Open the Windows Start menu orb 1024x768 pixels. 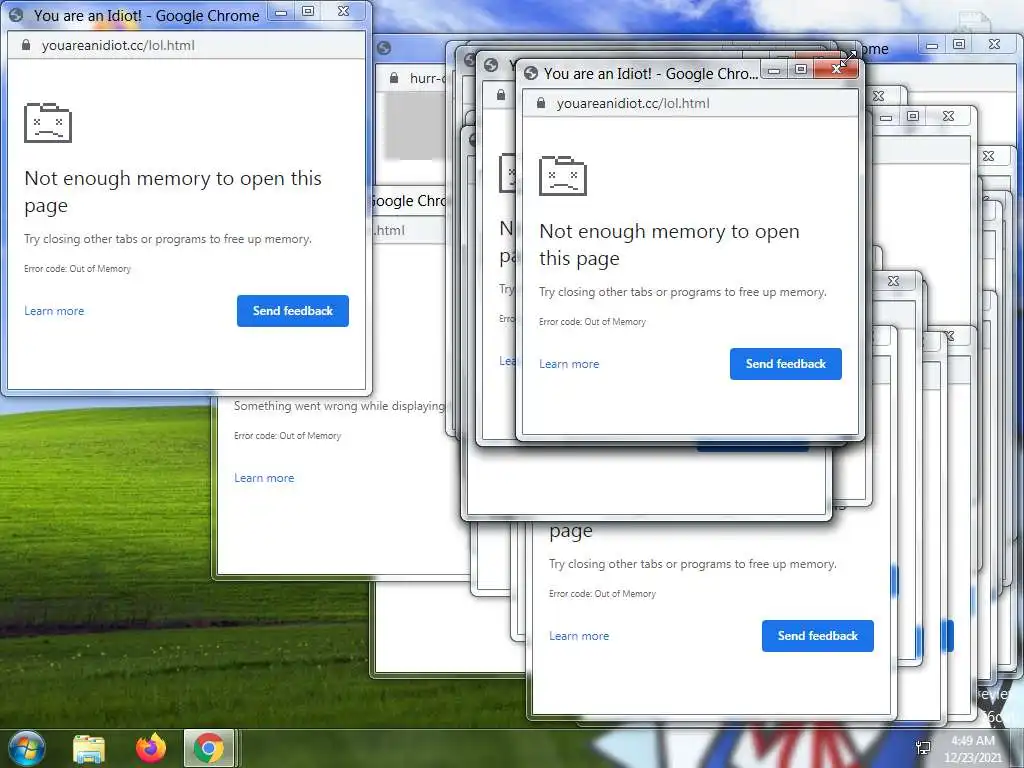[x=26, y=748]
